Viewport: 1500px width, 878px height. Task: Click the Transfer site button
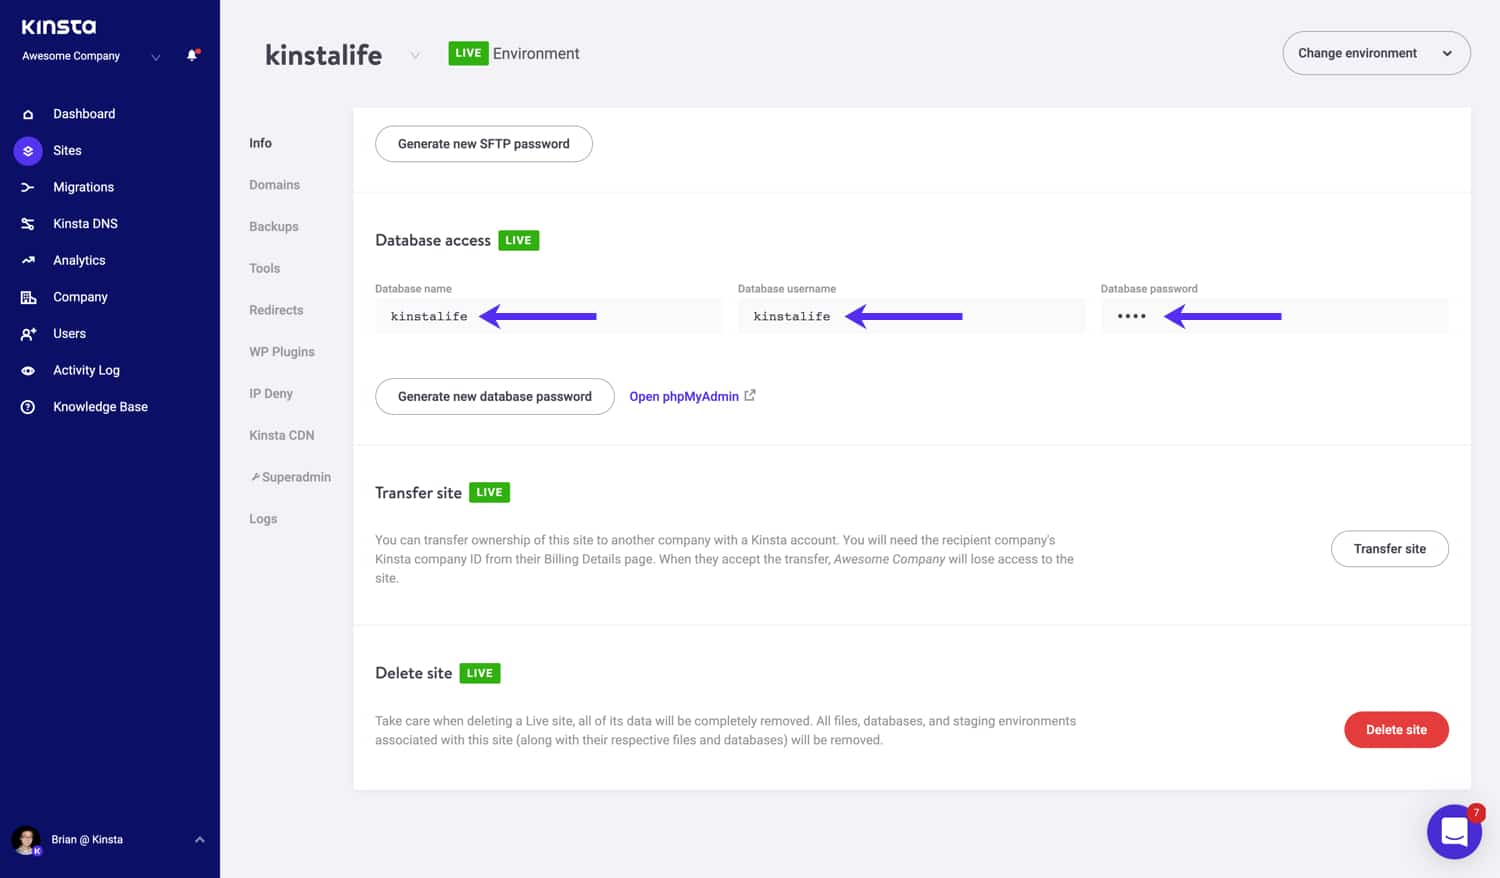1390,549
